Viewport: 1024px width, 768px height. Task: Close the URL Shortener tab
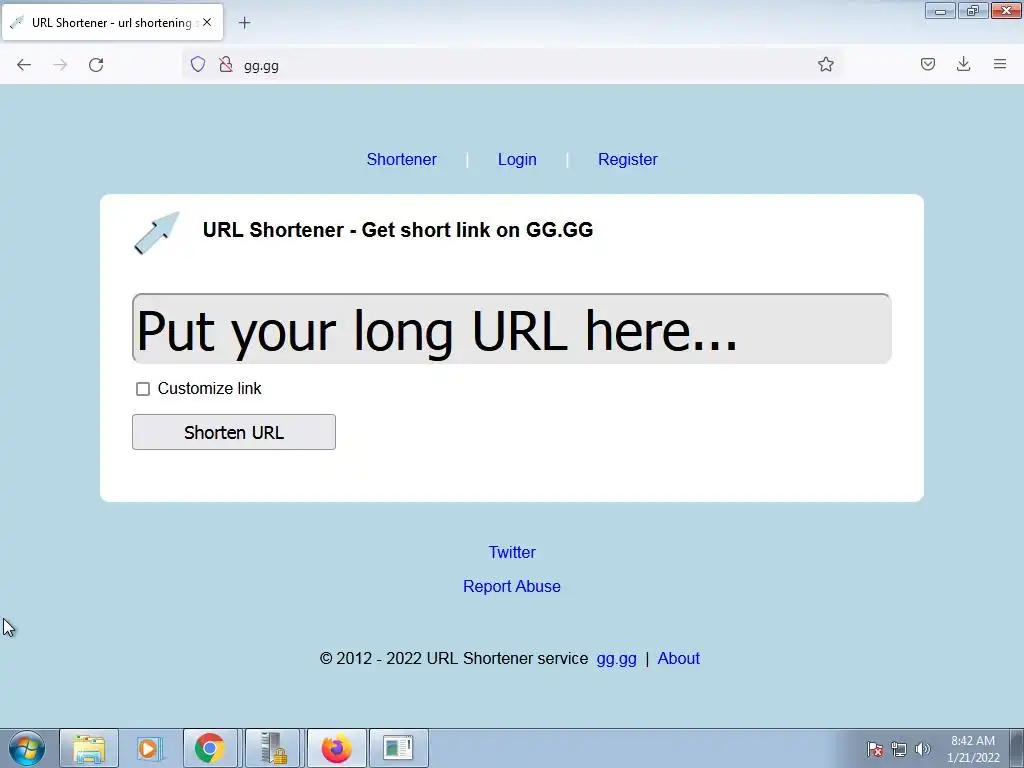[207, 22]
